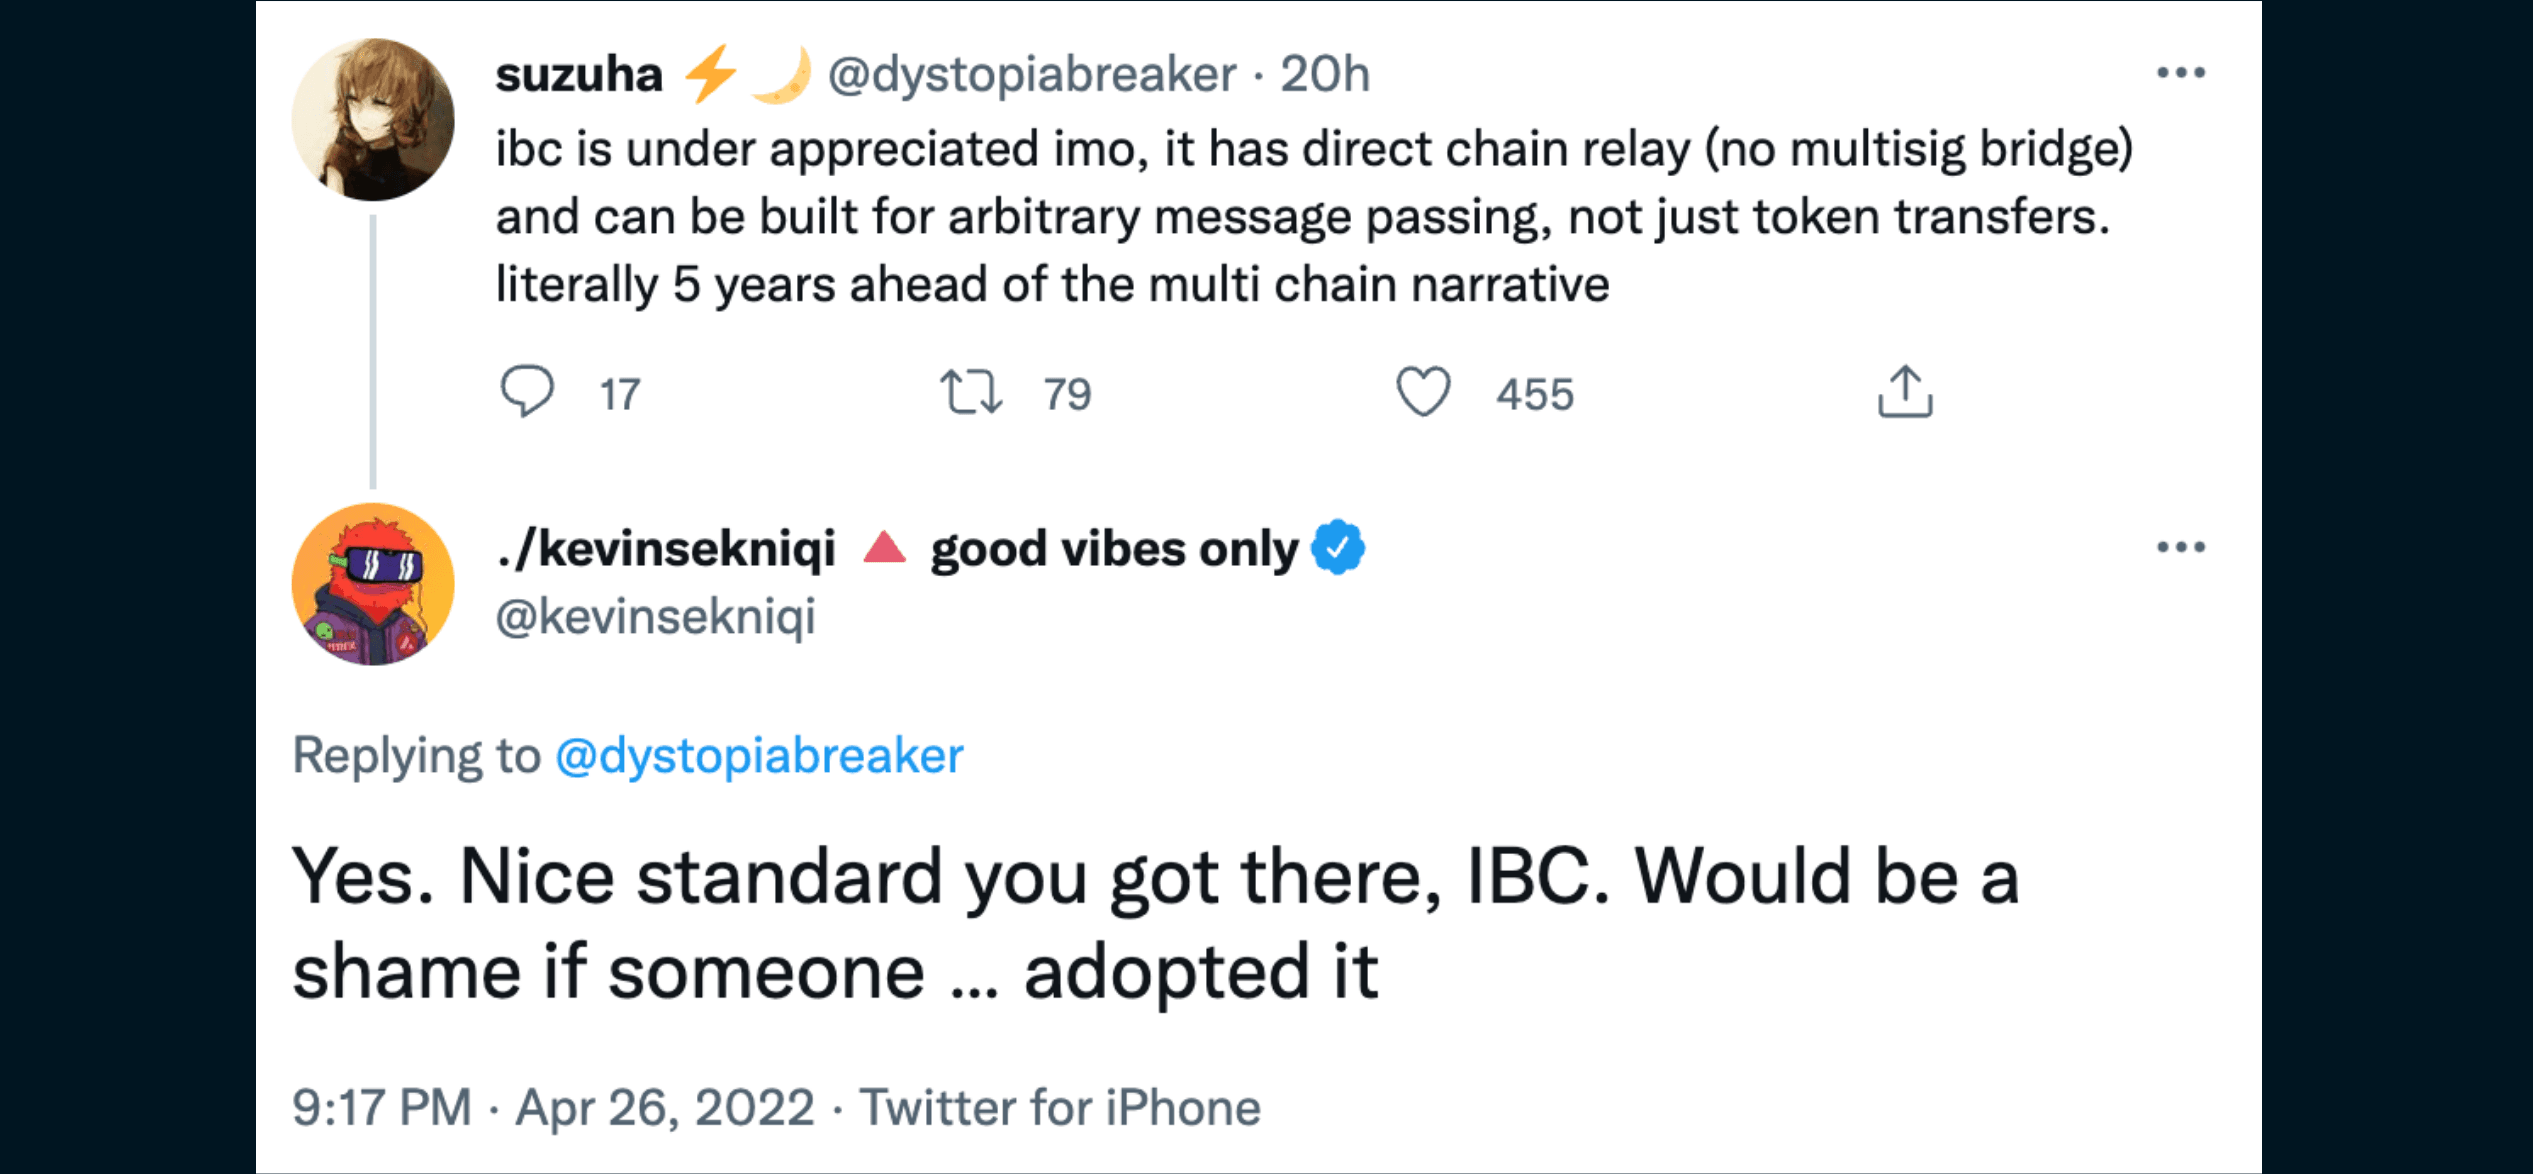Click the suzuha display name
The image size is (2533, 1174).
pos(579,75)
